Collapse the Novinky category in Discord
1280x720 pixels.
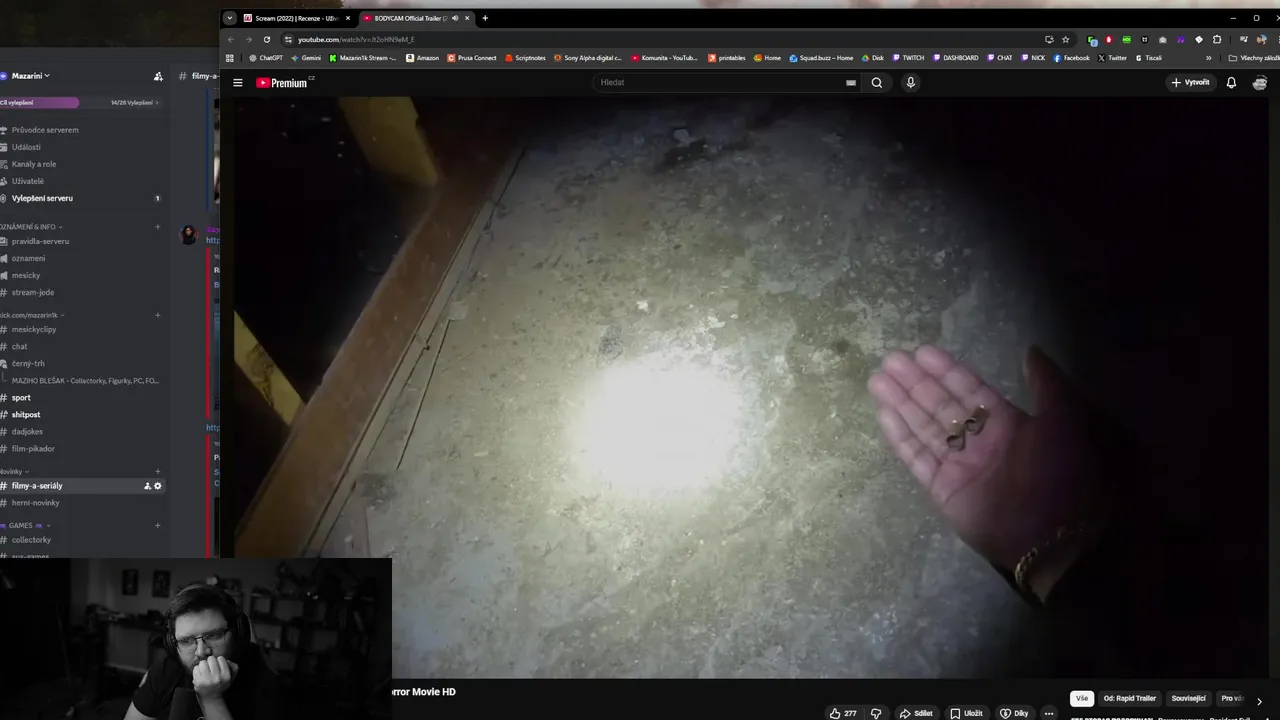coord(14,471)
